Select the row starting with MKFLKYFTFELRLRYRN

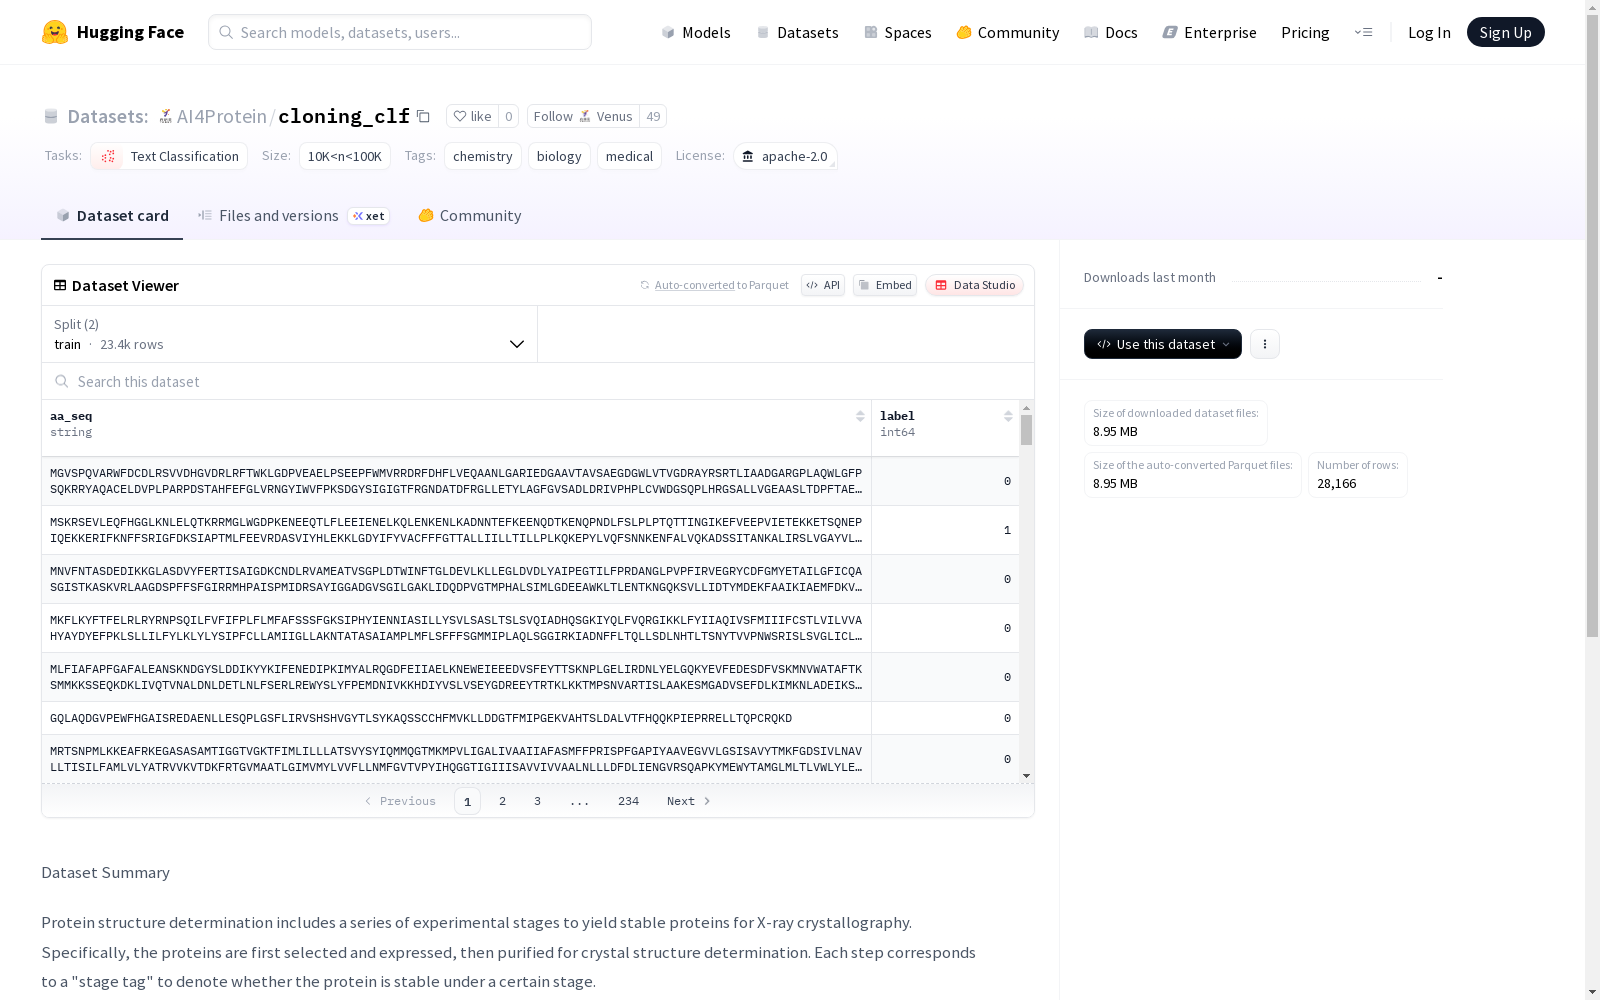(x=530, y=628)
